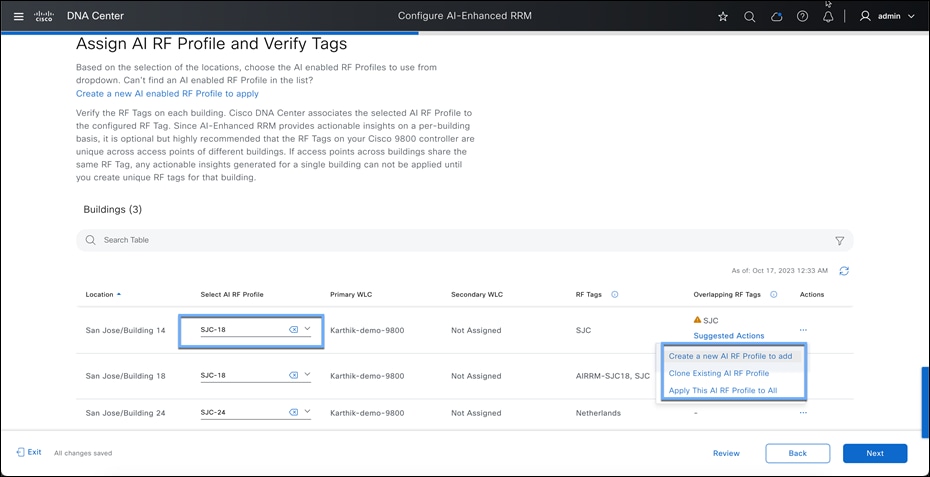Open the search magnifier in the header
The height and width of the screenshot is (477, 930).
pyautogui.click(x=750, y=17)
